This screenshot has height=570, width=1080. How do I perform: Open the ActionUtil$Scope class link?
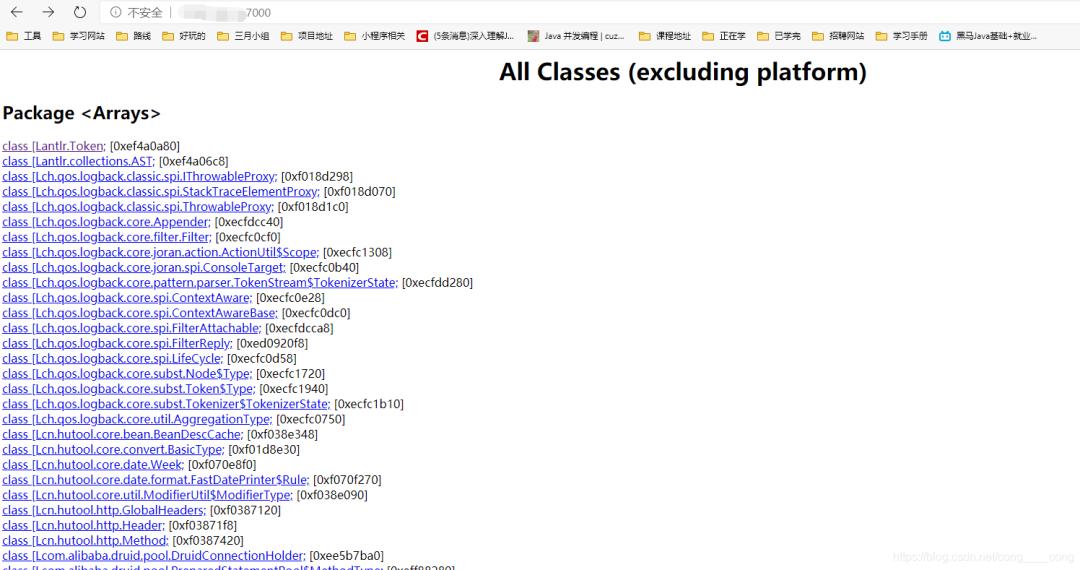(160, 252)
